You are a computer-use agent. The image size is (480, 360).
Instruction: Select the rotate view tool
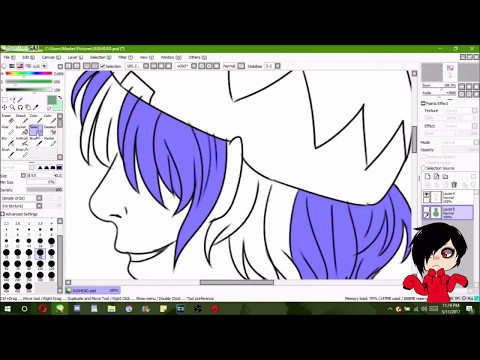[20, 107]
